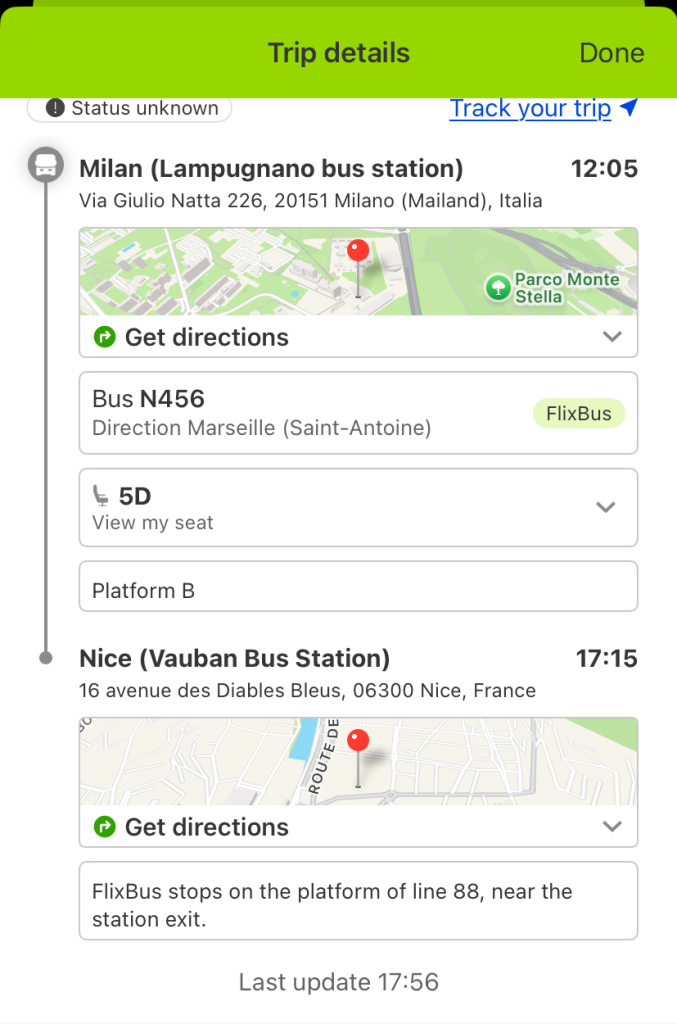Tap the Status unknown pill

(130, 108)
